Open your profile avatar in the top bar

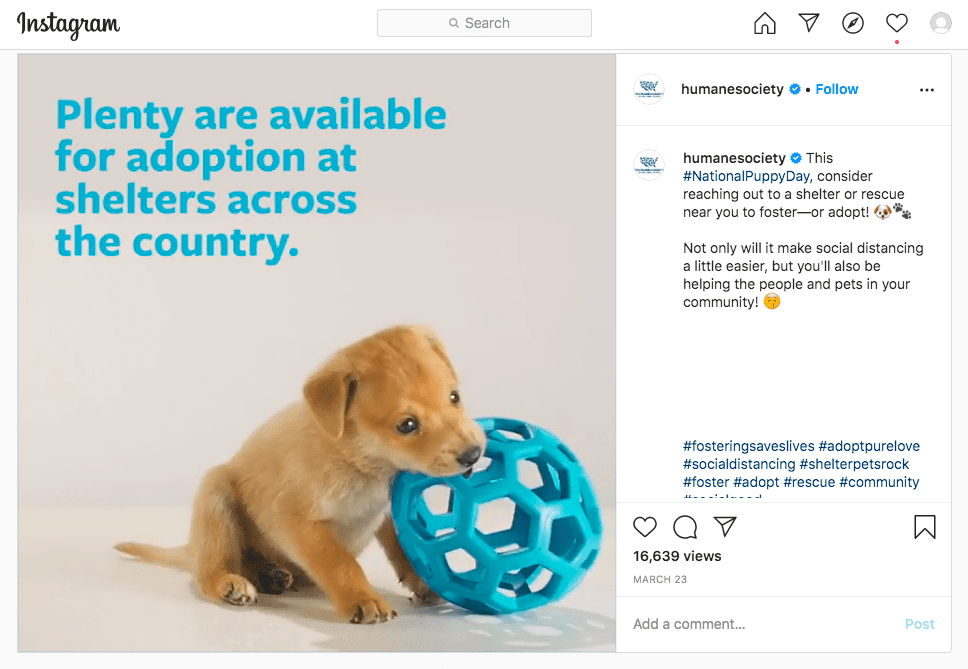pos(940,23)
